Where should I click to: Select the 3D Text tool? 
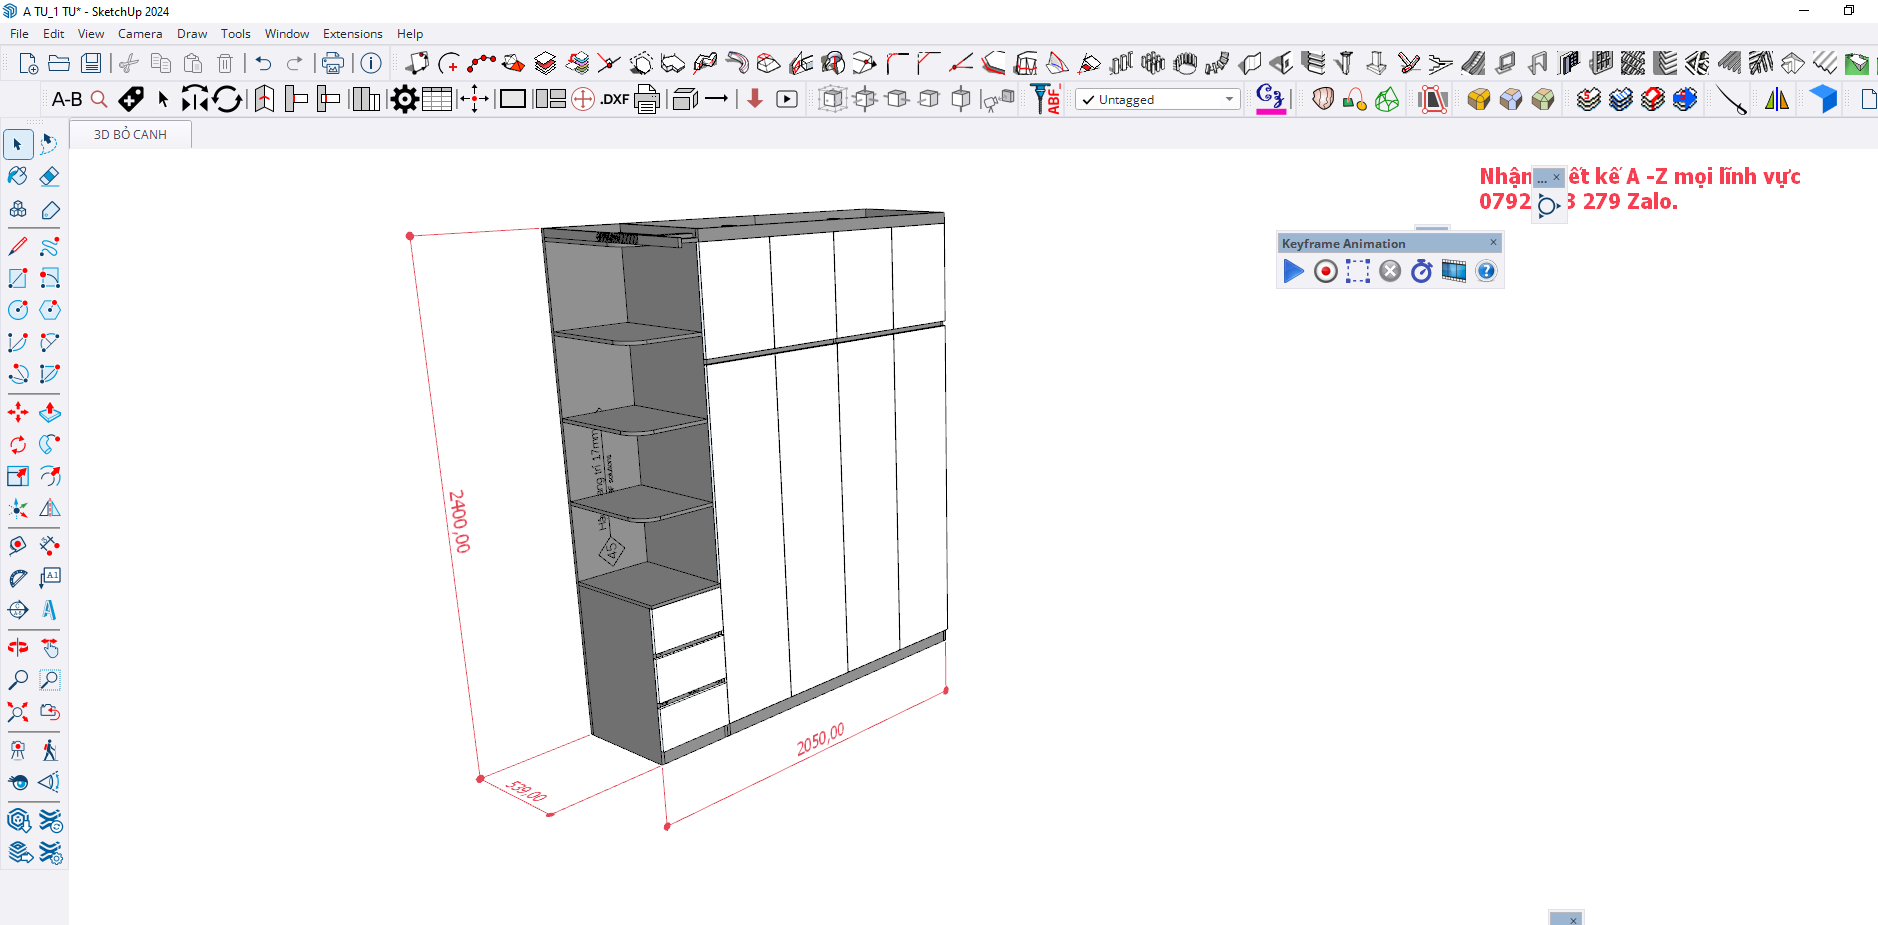49,610
